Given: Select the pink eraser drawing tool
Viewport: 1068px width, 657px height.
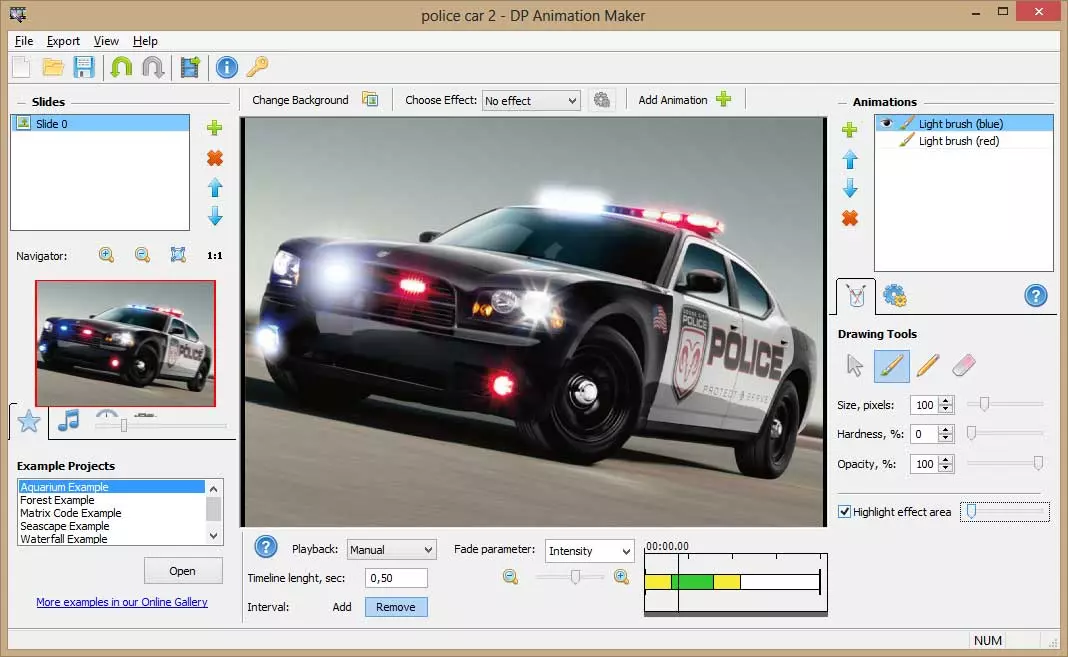Looking at the screenshot, I should click(x=964, y=366).
